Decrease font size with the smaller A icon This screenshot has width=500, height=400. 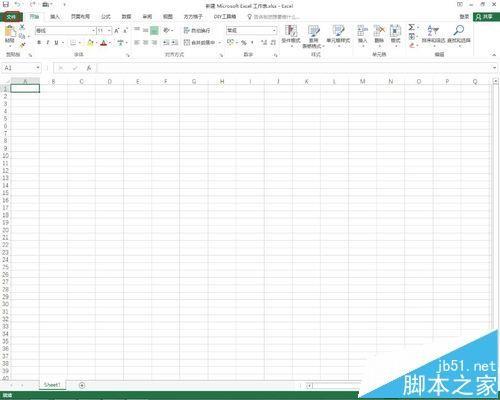125,31
